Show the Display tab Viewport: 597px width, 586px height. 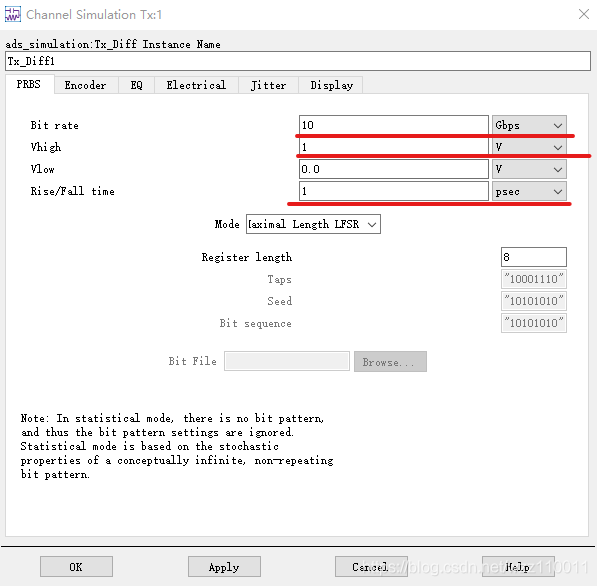331,85
